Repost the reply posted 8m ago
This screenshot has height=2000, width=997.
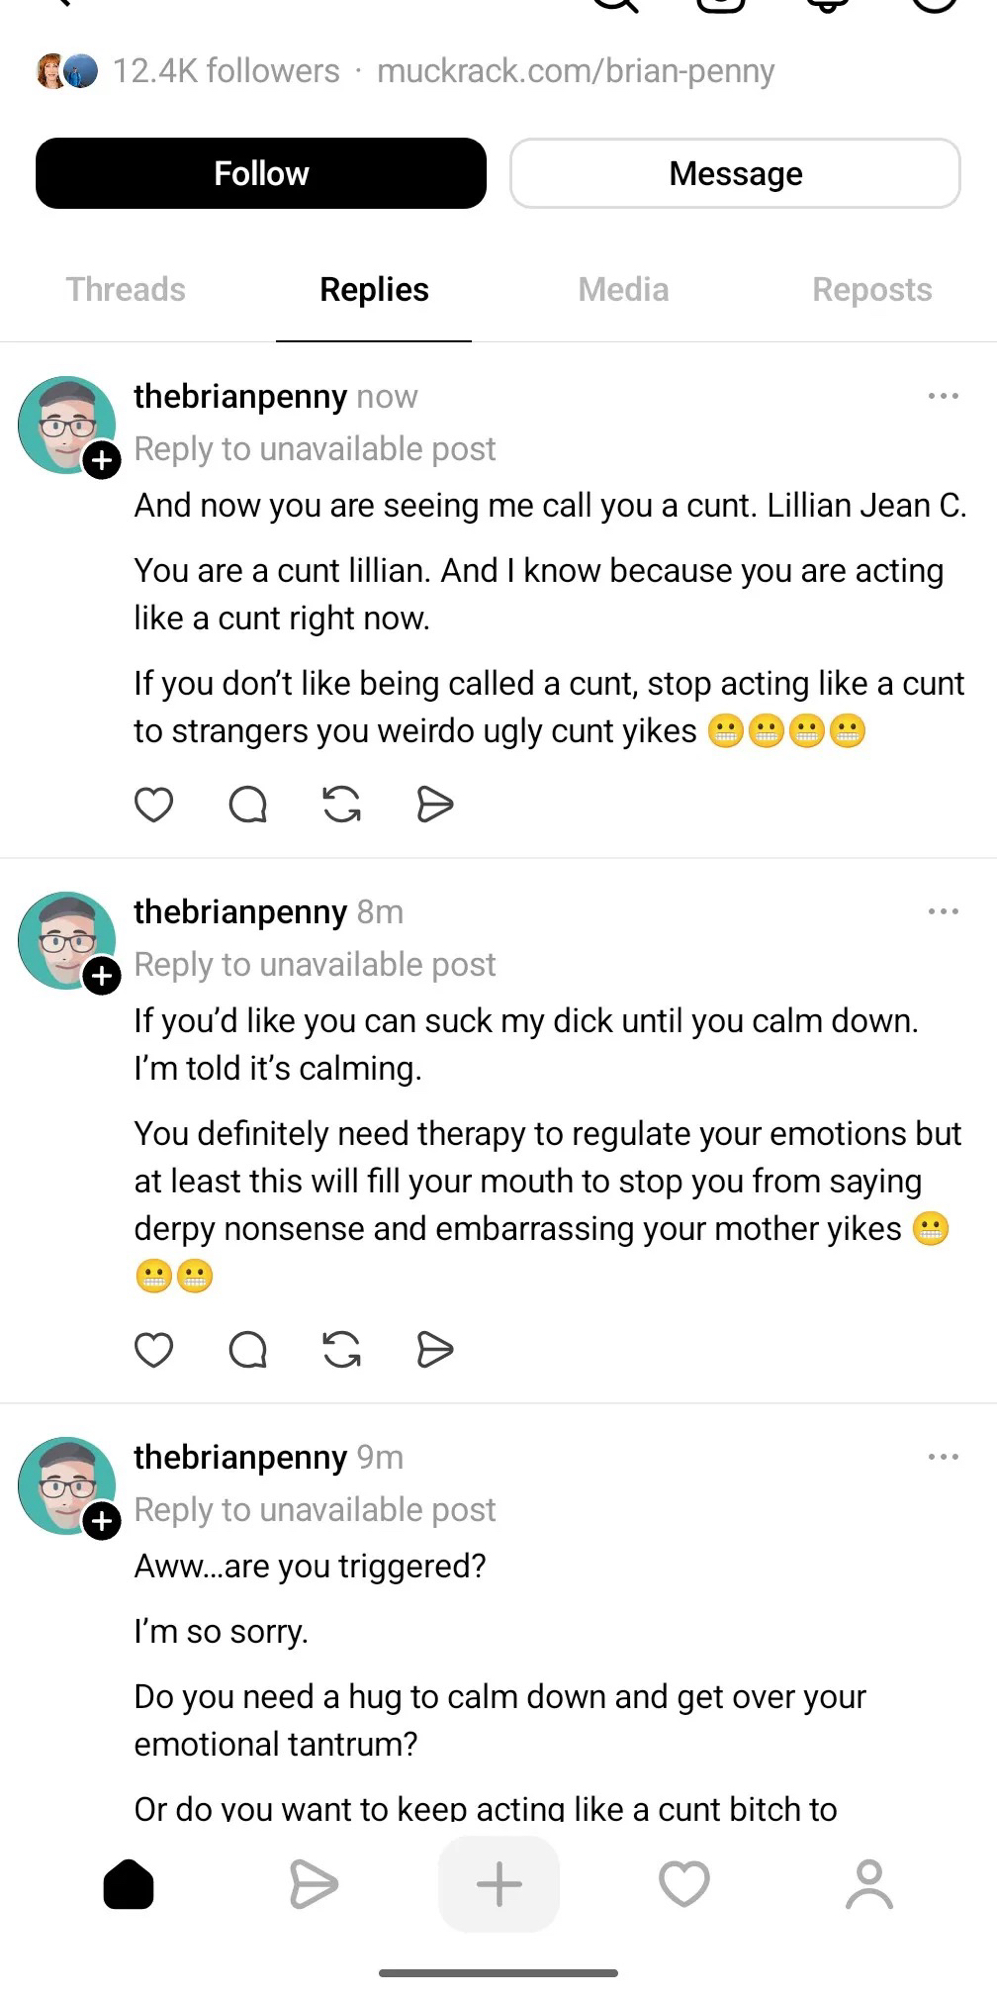(x=341, y=1349)
